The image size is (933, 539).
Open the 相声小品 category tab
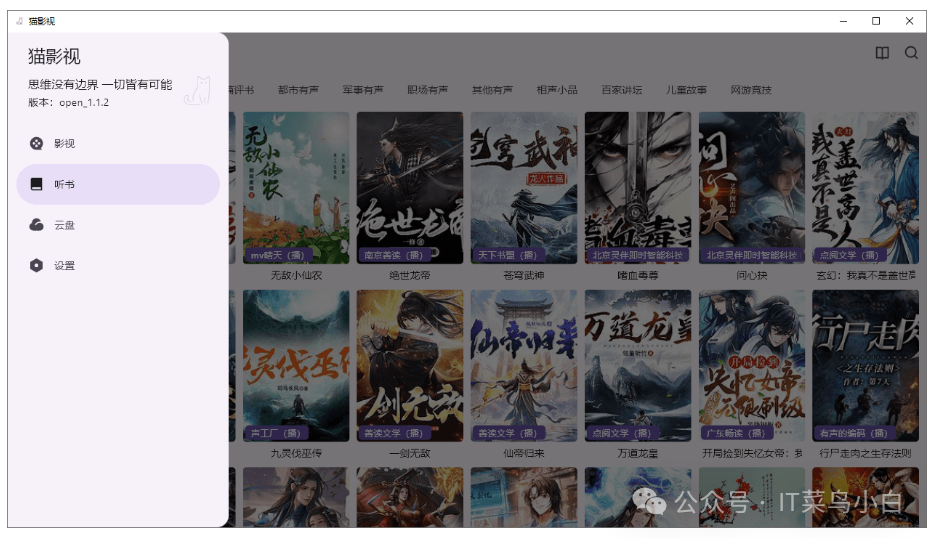pos(557,90)
